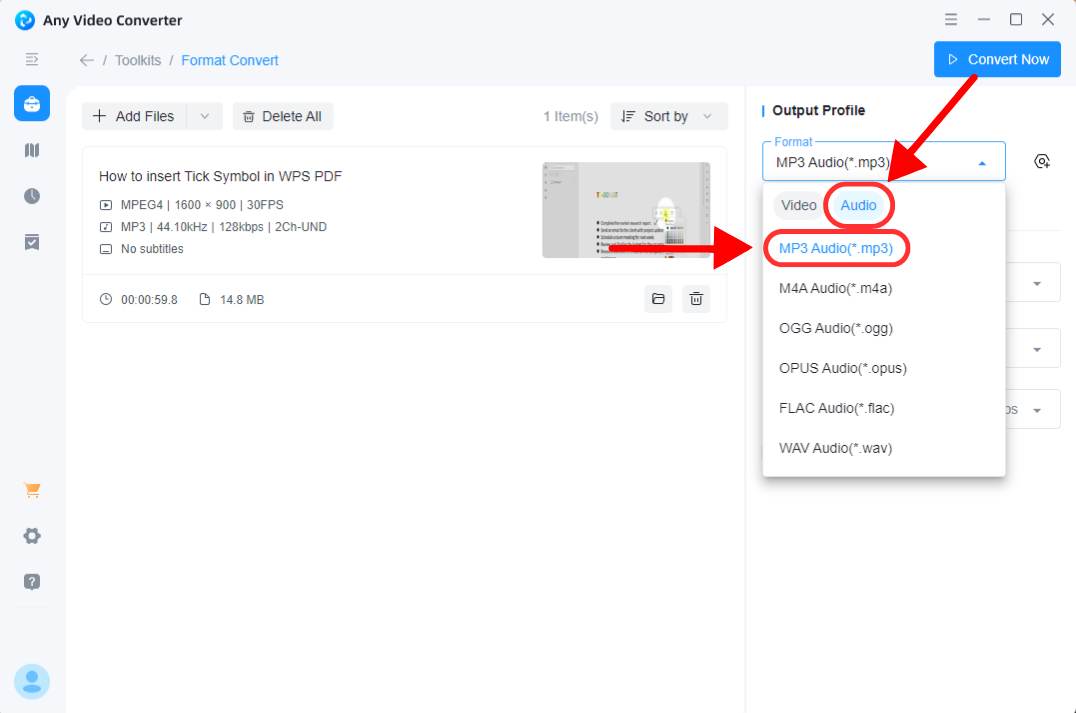Viewport: 1076px width, 713px height.
Task: Click the Delete All button
Action: (x=282, y=116)
